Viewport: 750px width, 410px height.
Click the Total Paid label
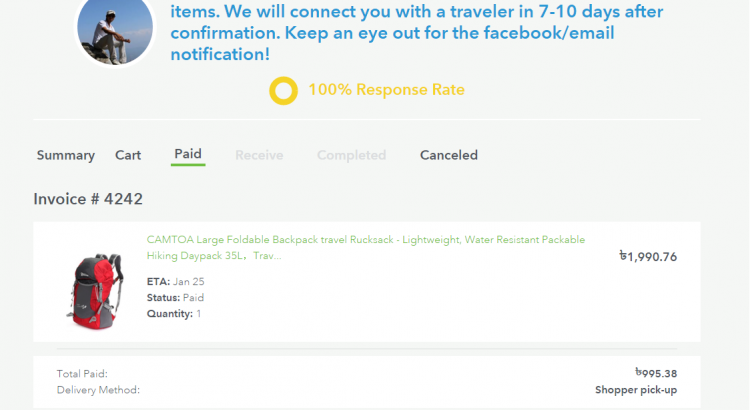82,373
